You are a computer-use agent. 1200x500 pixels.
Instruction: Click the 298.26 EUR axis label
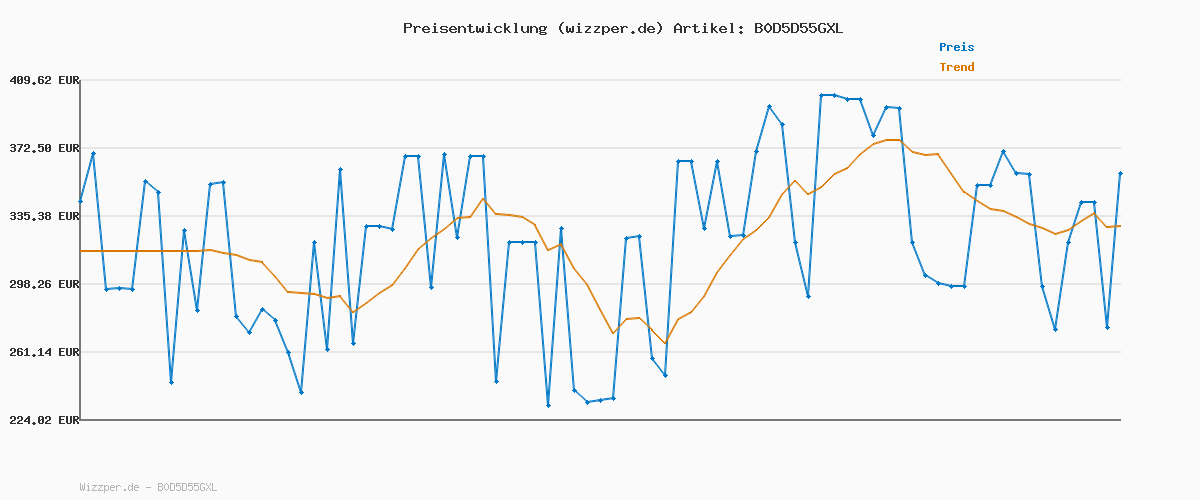pyautogui.click(x=43, y=284)
